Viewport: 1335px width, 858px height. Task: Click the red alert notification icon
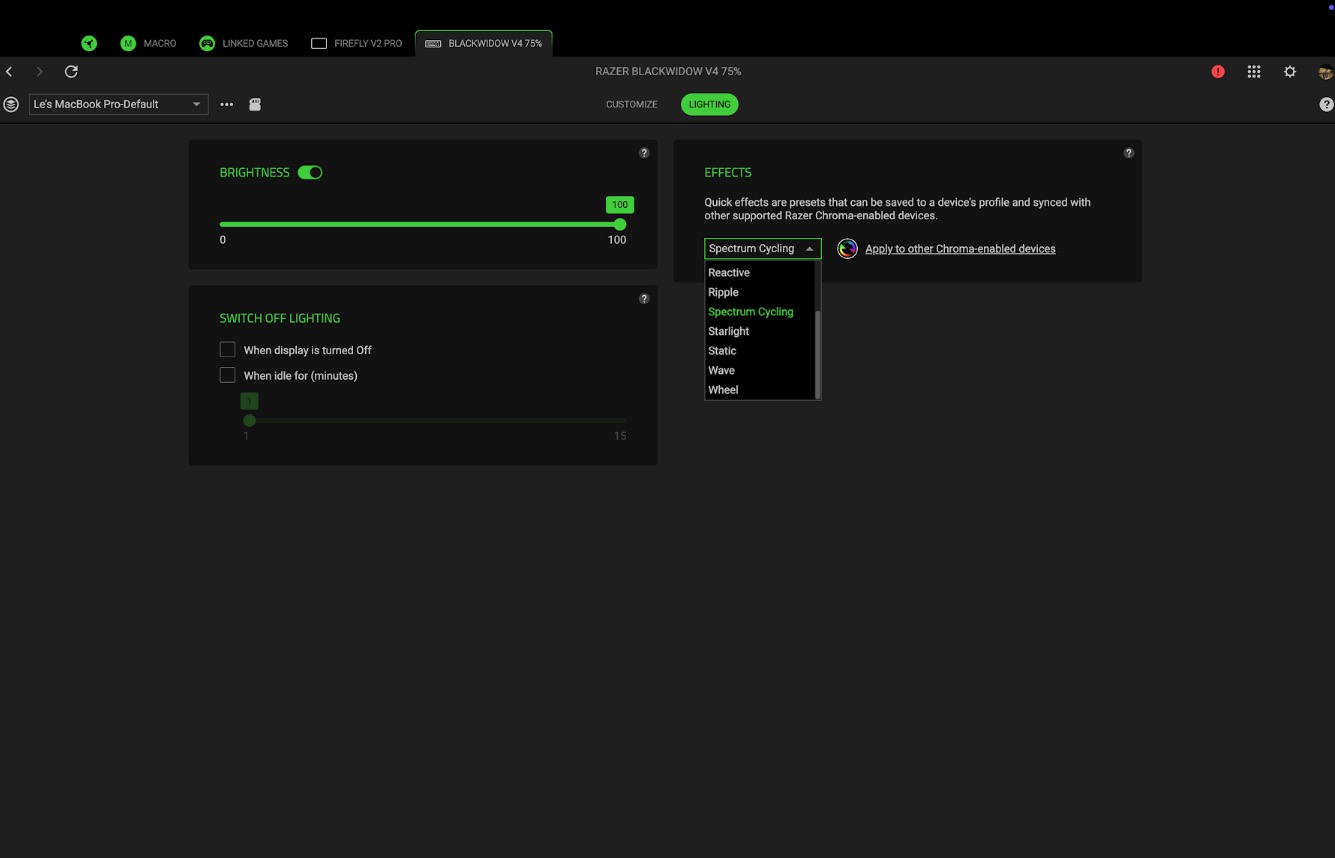pyautogui.click(x=1218, y=72)
